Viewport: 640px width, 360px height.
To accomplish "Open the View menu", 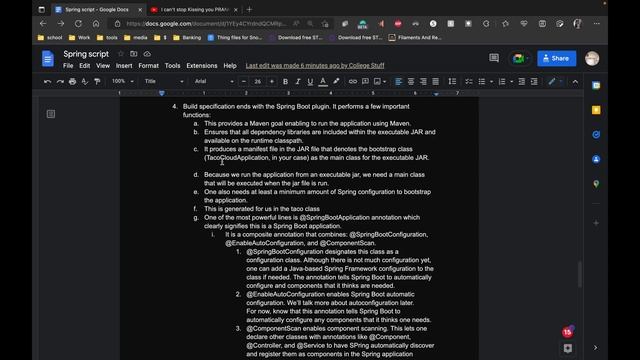I will pos(103,66).
